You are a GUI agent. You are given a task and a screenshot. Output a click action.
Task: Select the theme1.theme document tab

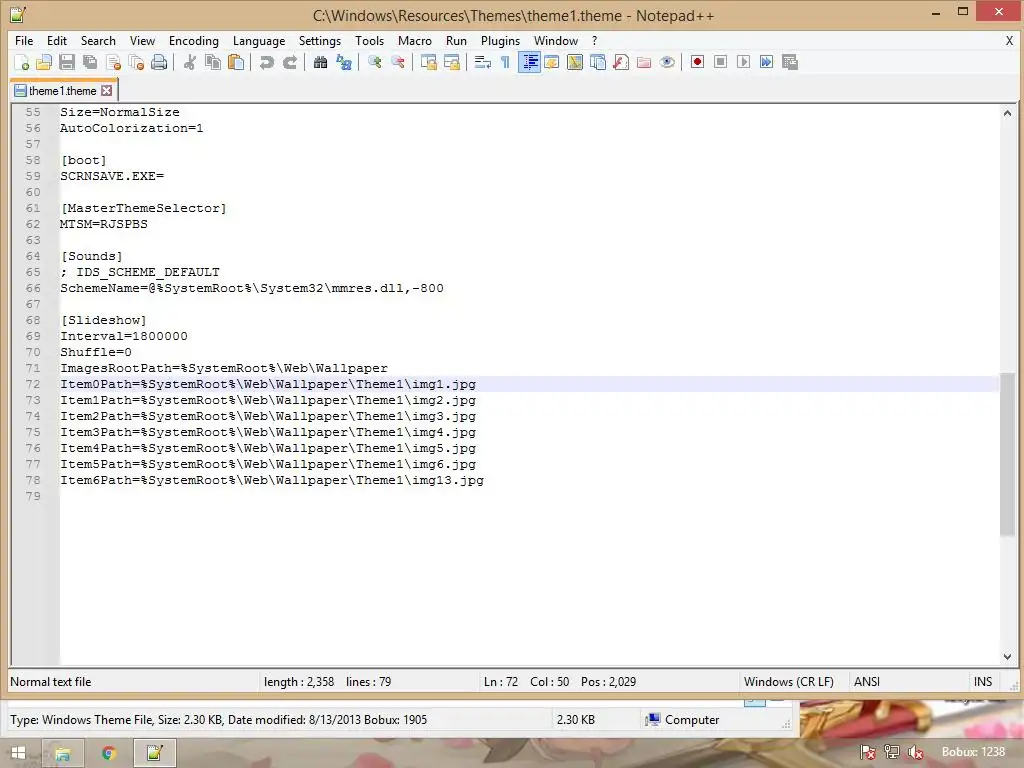click(x=63, y=91)
